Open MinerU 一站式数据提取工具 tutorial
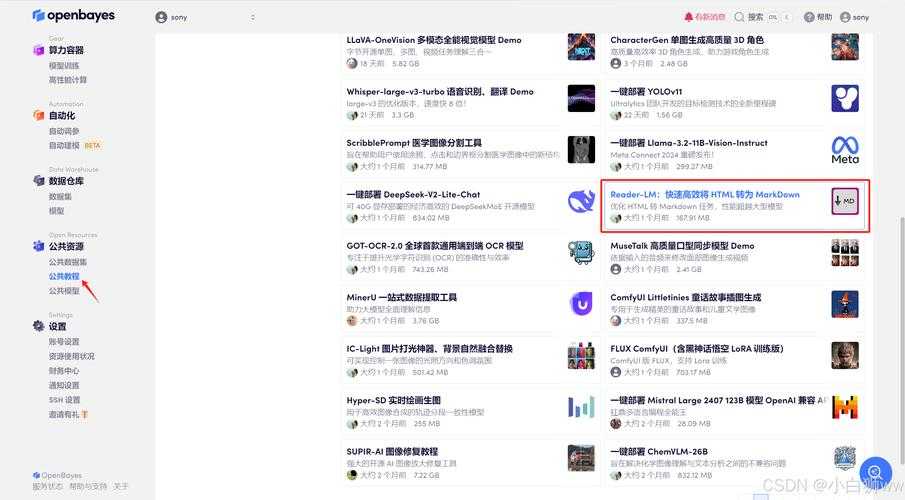This screenshot has width=905, height=500. coord(402,297)
